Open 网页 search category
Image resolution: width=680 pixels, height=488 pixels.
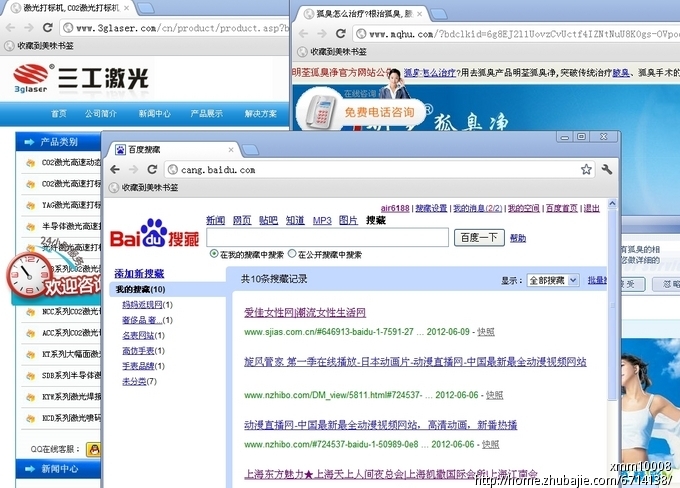(x=242, y=220)
